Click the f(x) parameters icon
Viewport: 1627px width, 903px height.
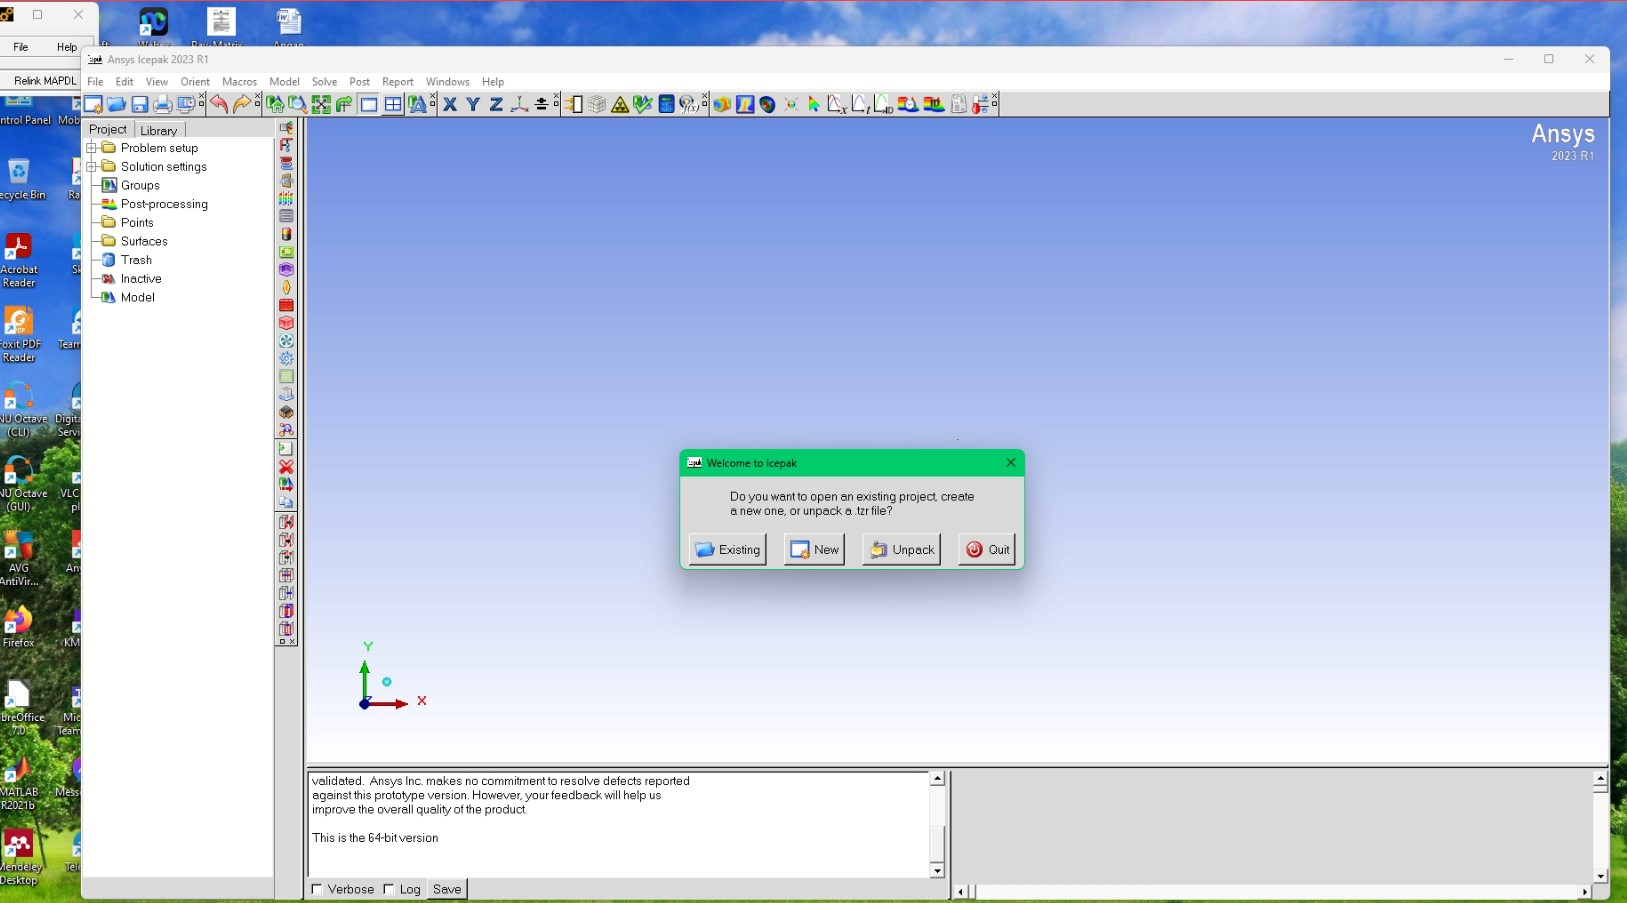click(689, 104)
